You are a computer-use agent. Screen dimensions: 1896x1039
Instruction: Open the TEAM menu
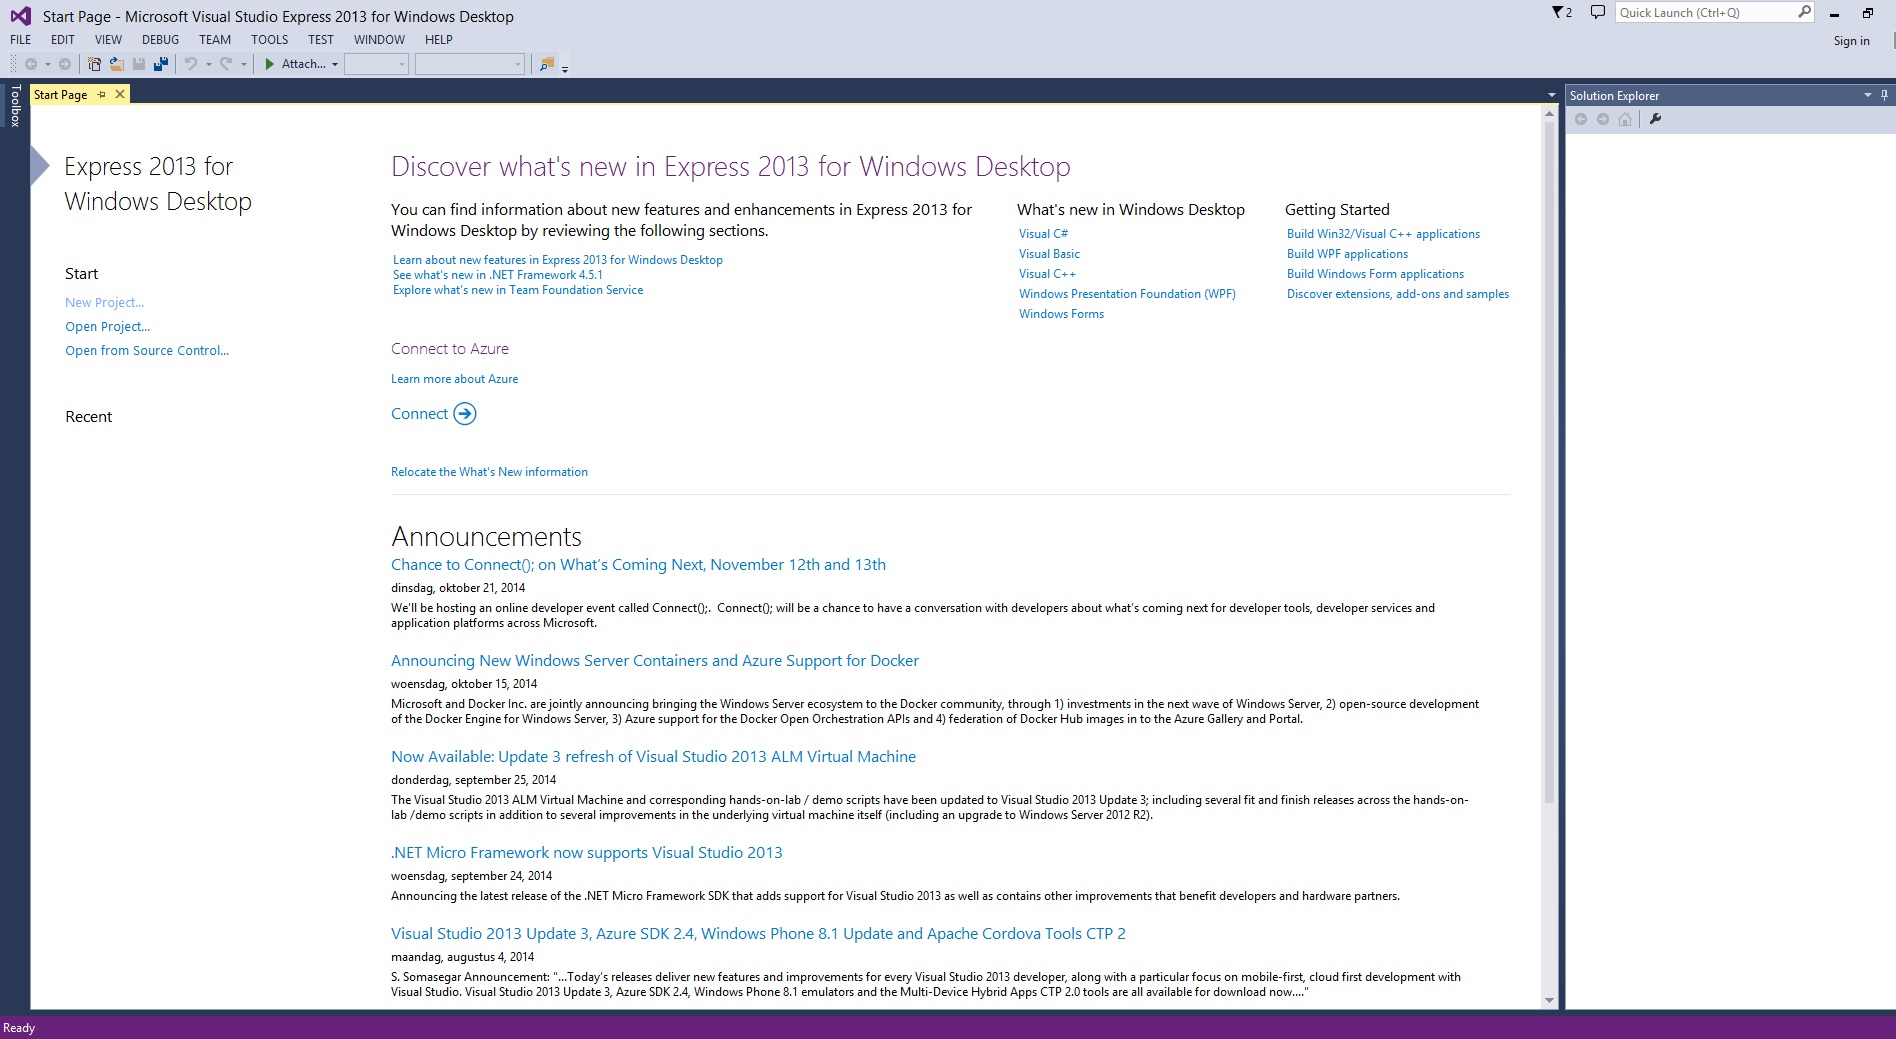pos(215,40)
